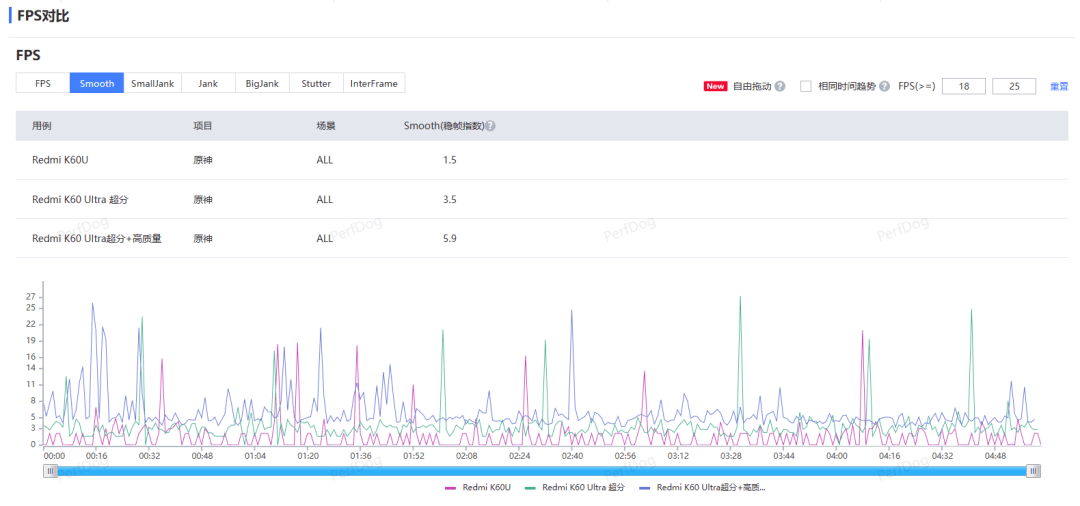Click the red New badge
The image size is (1080, 506).
click(715, 86)
